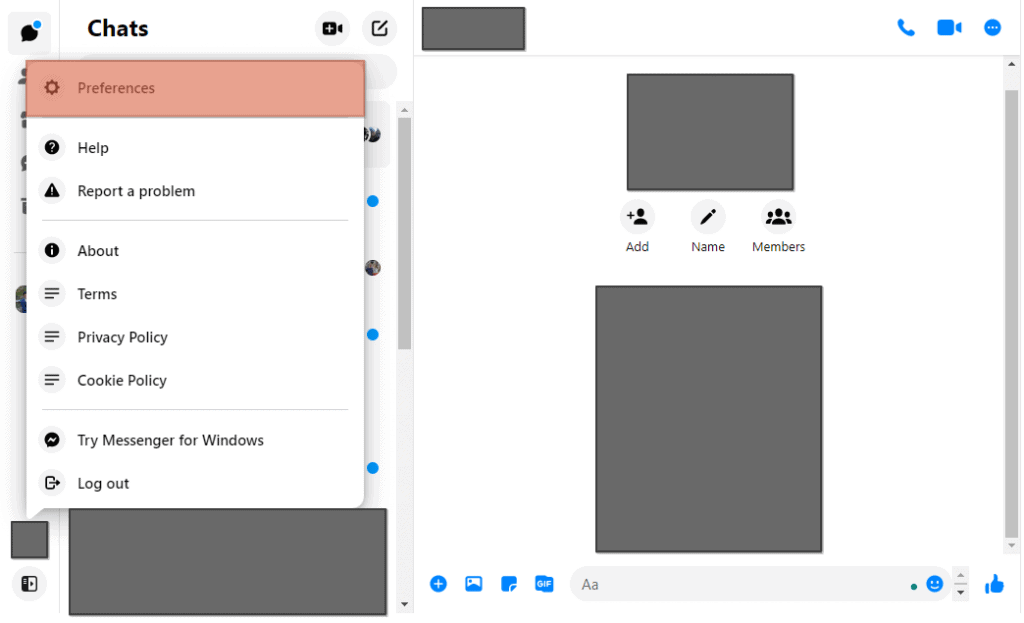Compose a new message

pyautogui.click(x=379, y=28)
